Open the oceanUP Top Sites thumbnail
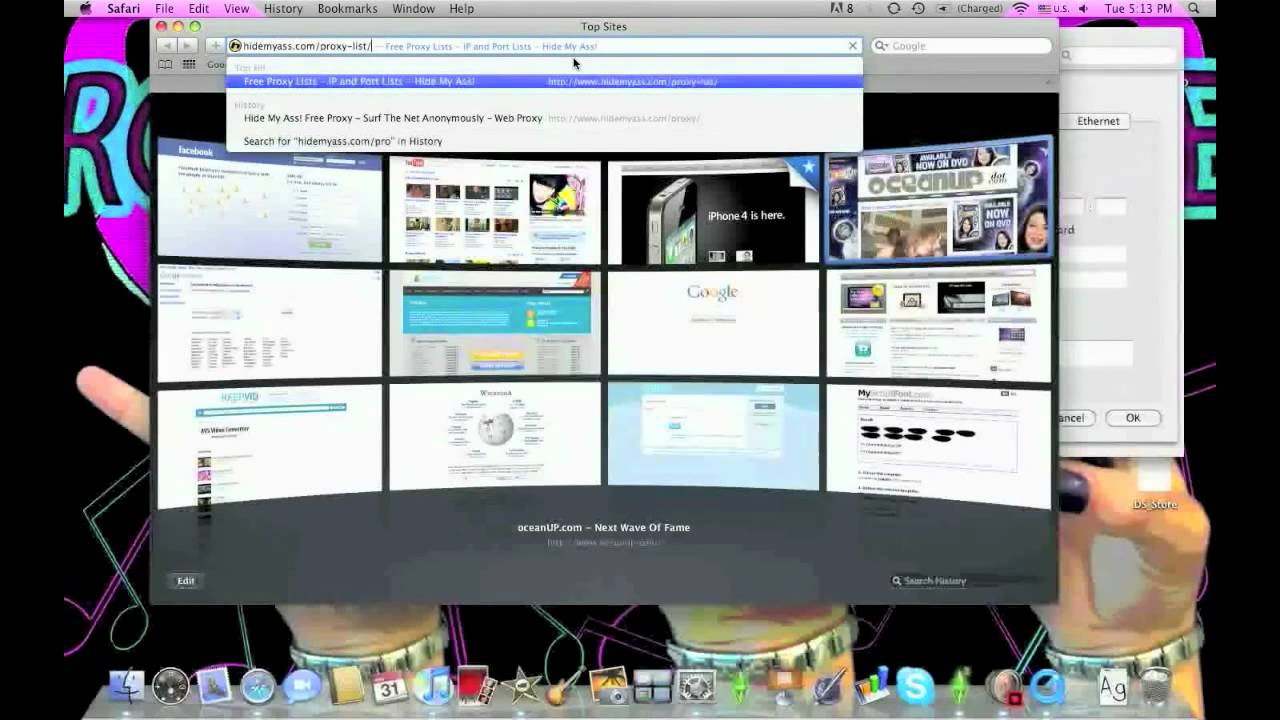Viewport: 1280px width, 720px height. click(x=939, y=198)
